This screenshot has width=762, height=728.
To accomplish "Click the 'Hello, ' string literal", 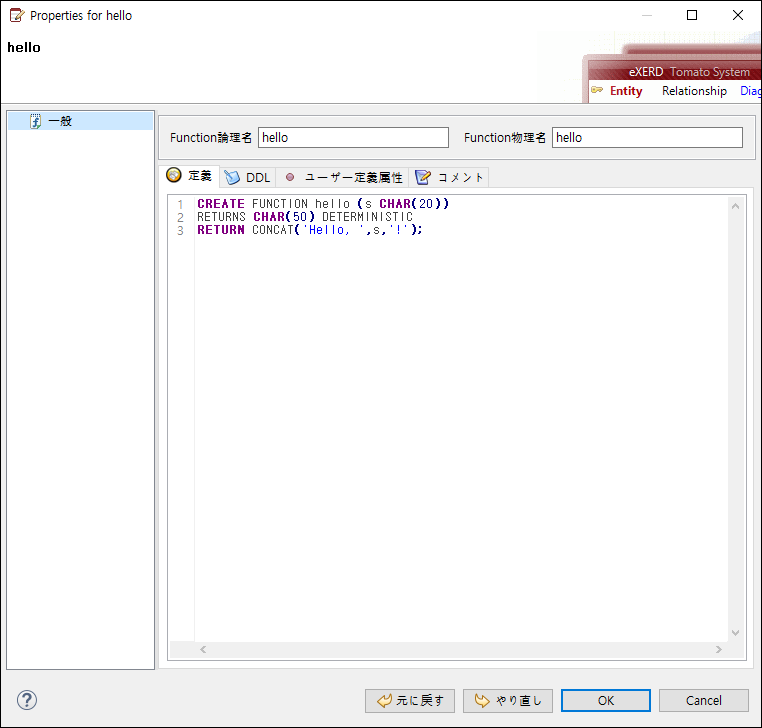I will coord(333,230).
